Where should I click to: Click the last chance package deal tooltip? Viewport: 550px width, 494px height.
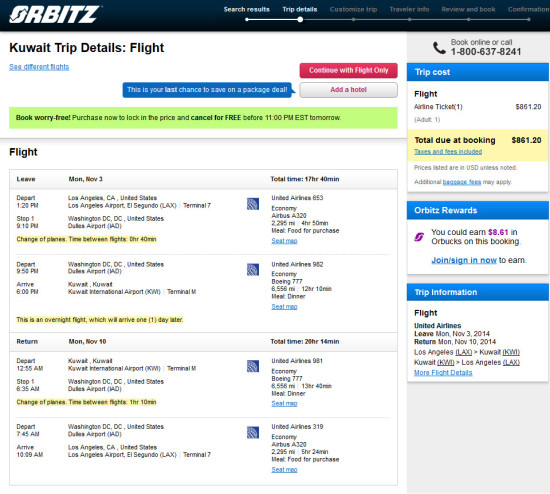[207, 90]
